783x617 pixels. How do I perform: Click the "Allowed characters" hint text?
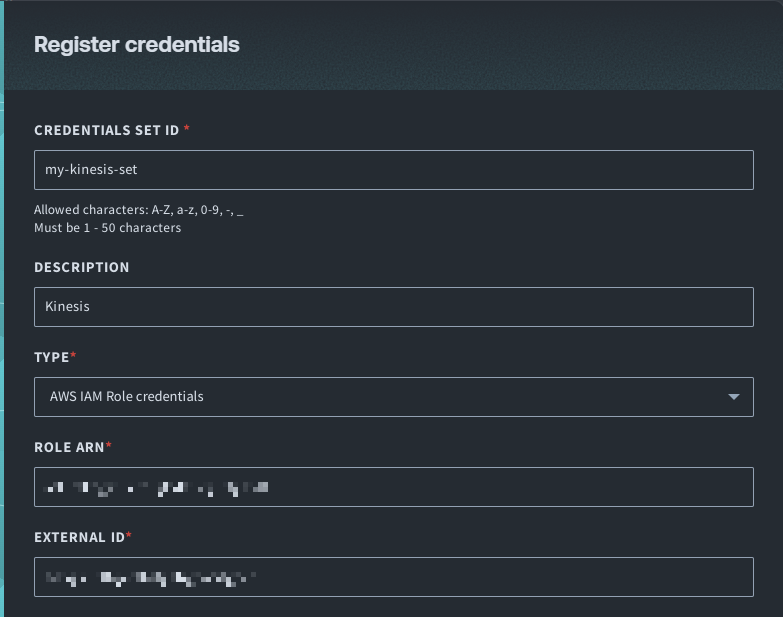pyautogui.click(x=138, y=211)
